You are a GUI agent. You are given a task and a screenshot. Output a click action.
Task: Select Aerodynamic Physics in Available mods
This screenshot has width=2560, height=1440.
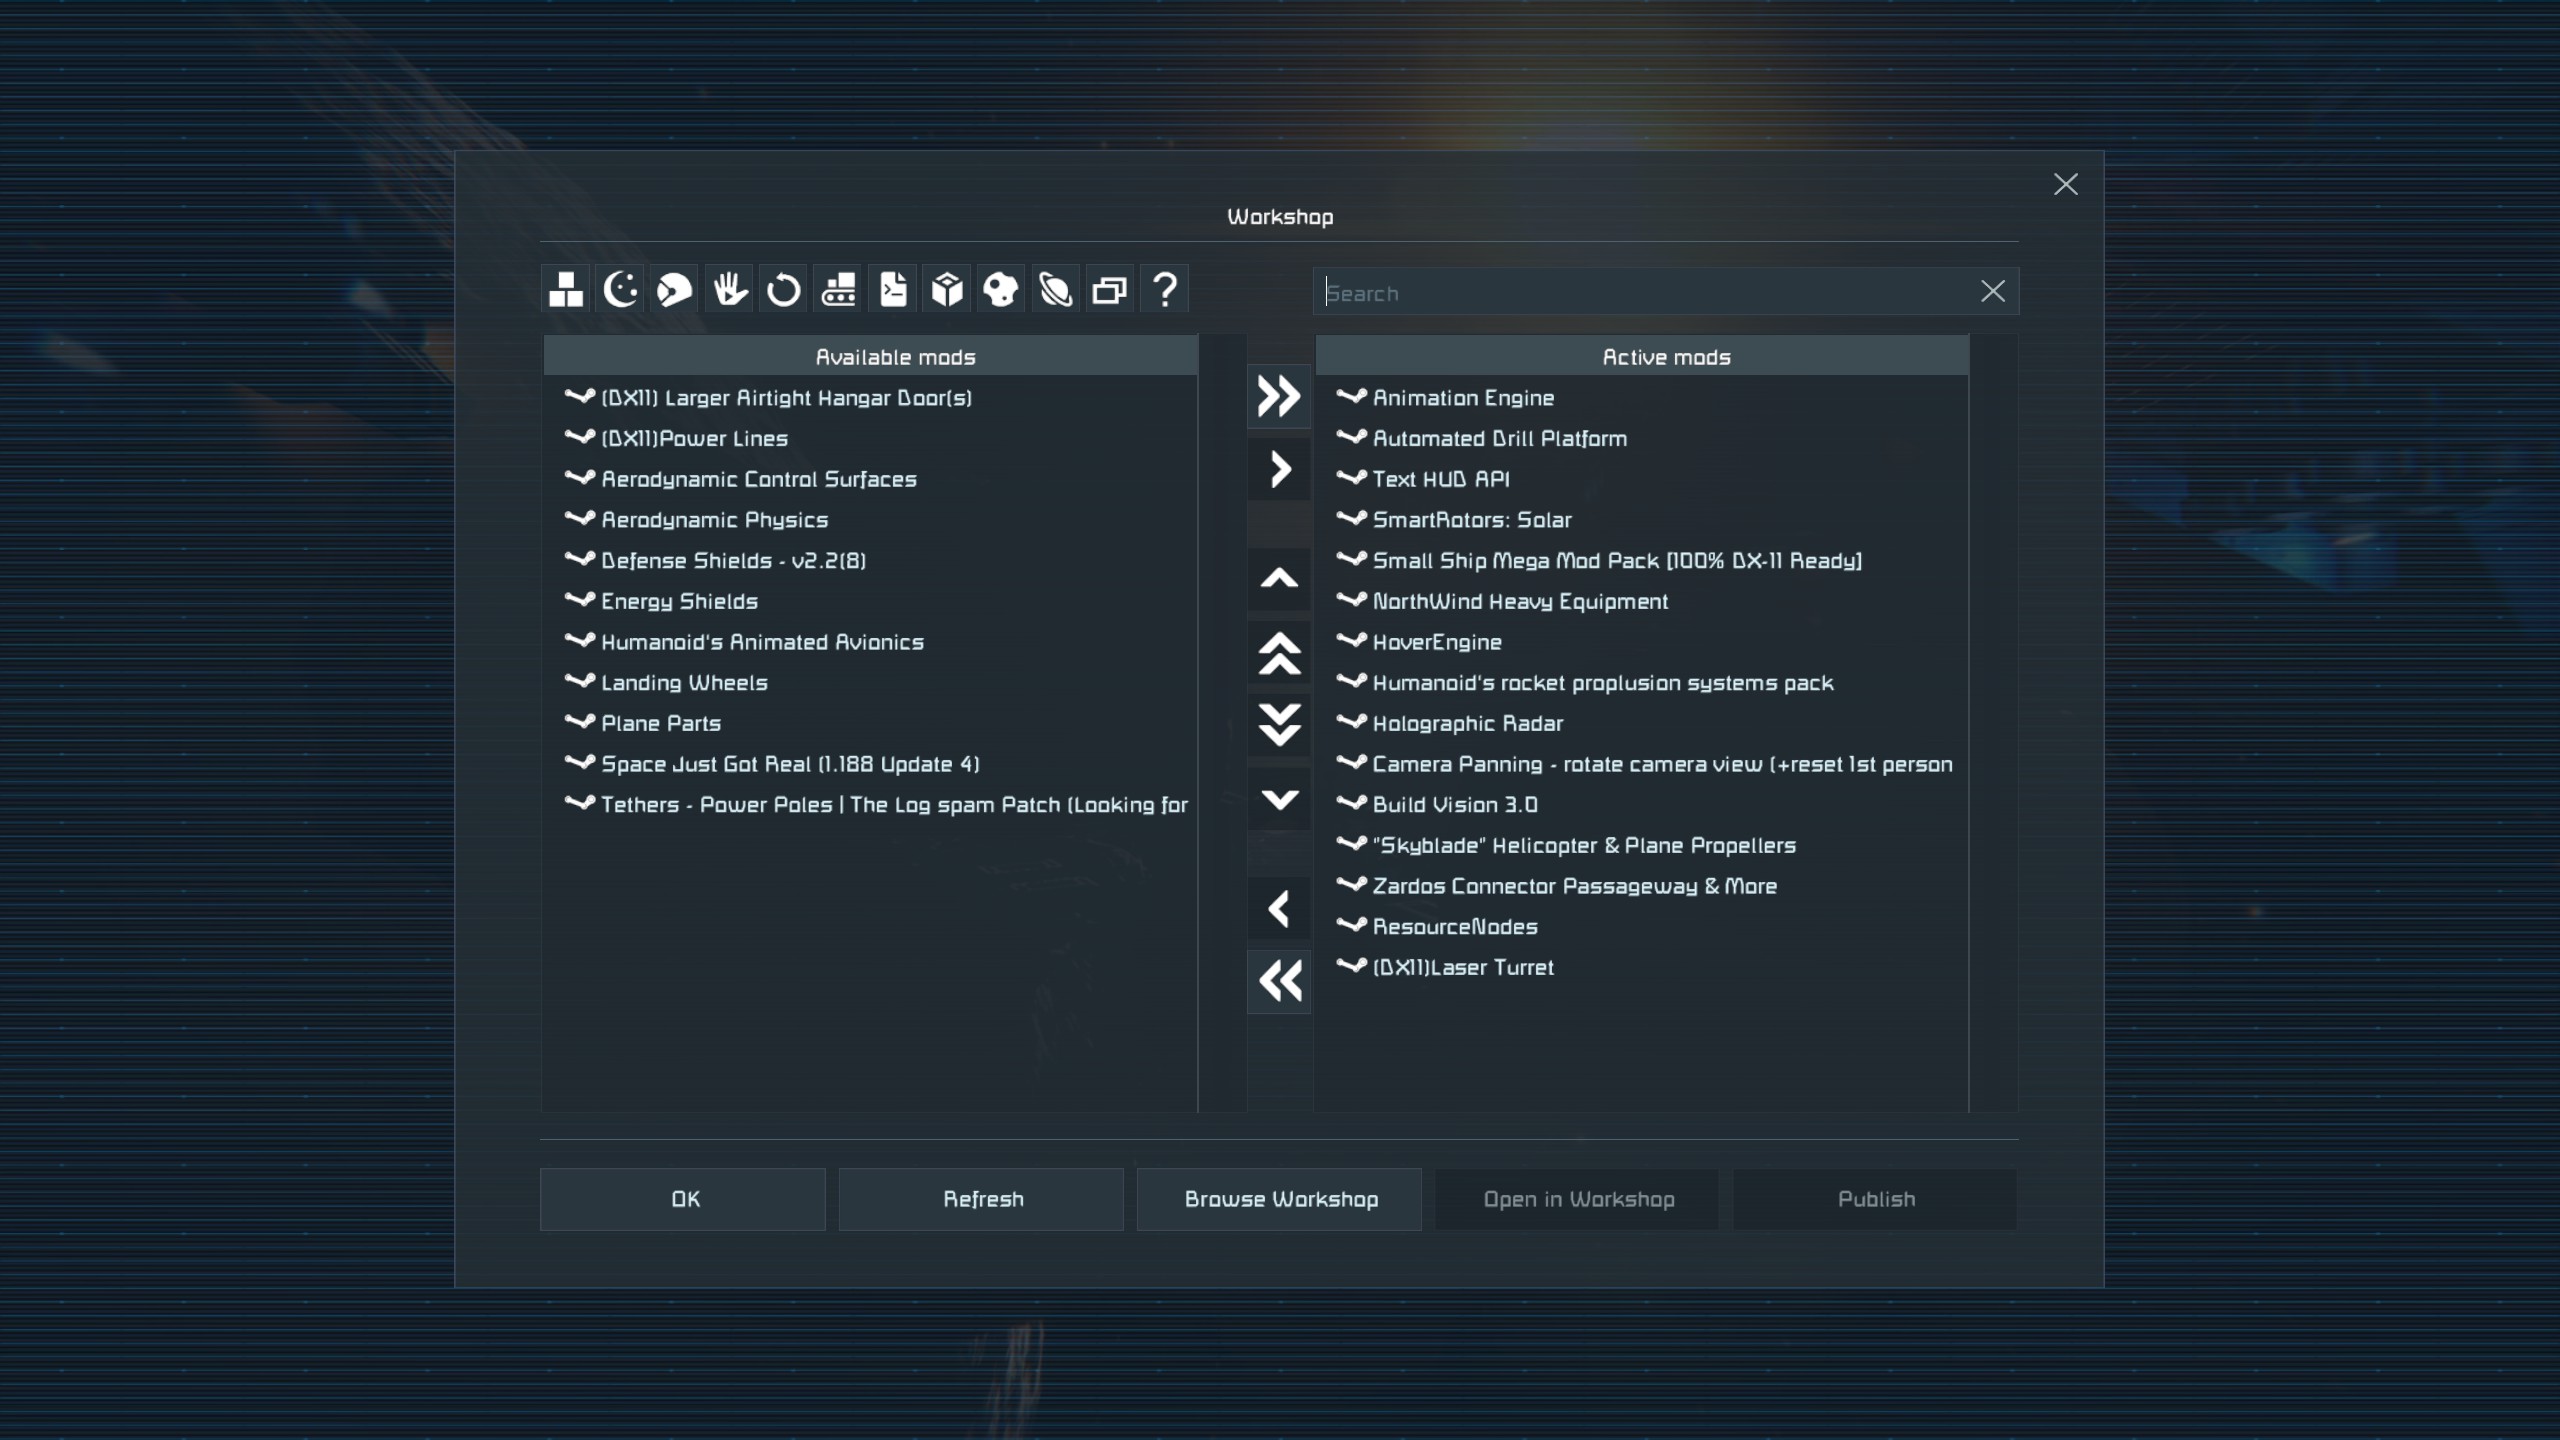pos(714,520)
